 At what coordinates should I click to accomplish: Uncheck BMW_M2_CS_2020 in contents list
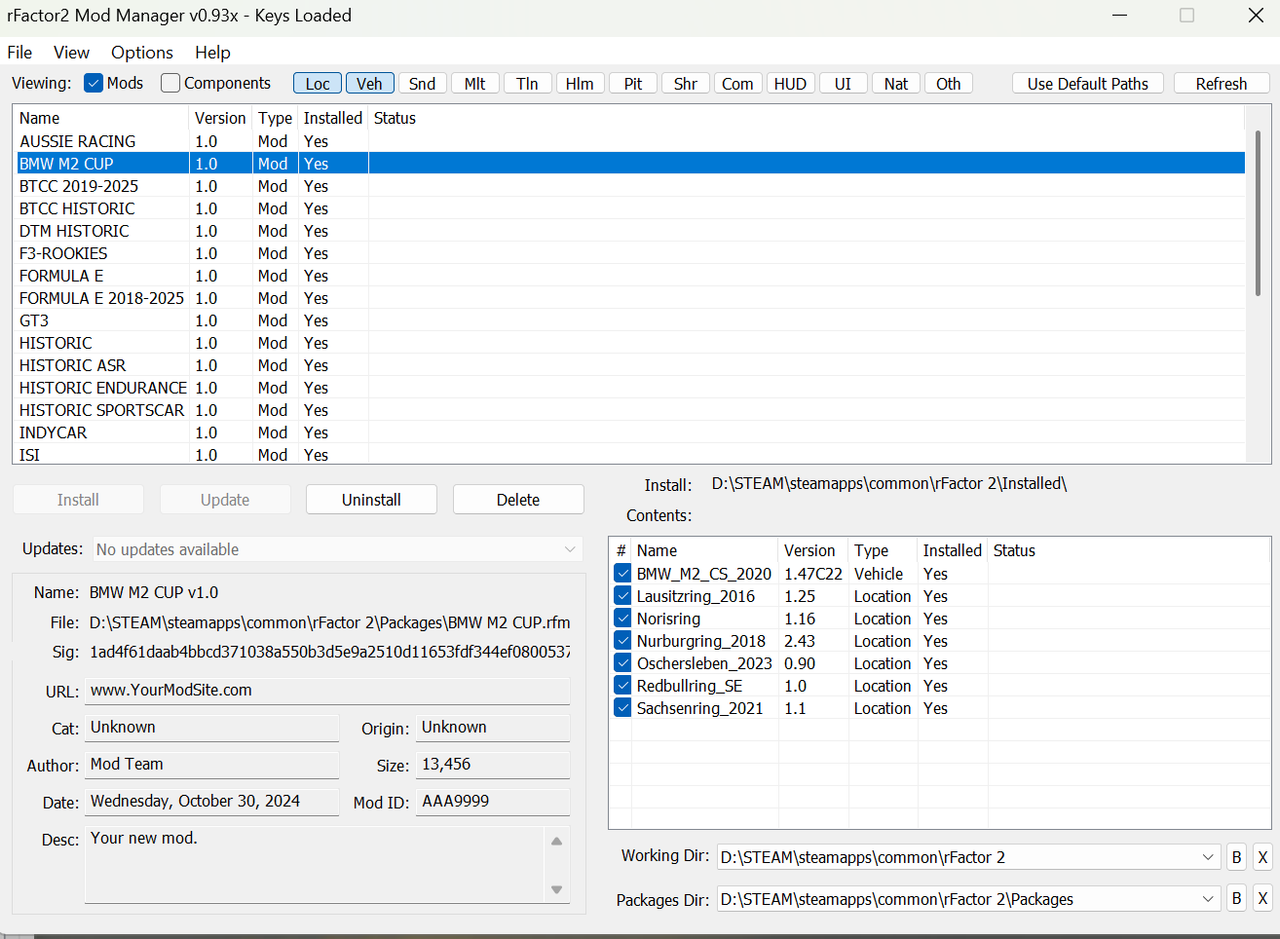point(622,574)
